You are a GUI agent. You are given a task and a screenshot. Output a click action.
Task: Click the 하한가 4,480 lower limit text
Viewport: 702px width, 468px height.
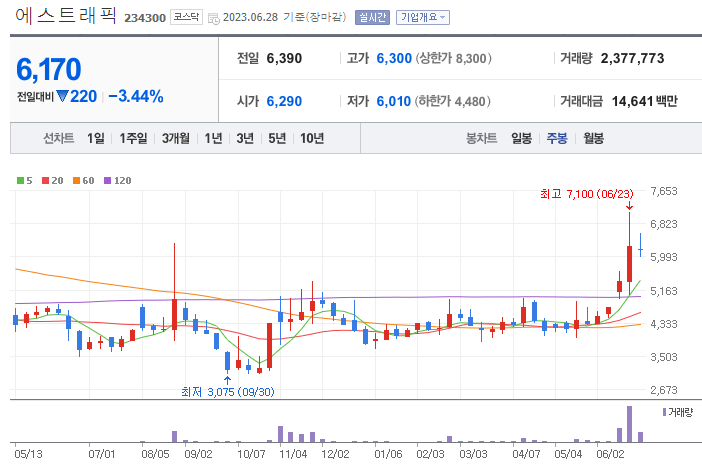453,101
